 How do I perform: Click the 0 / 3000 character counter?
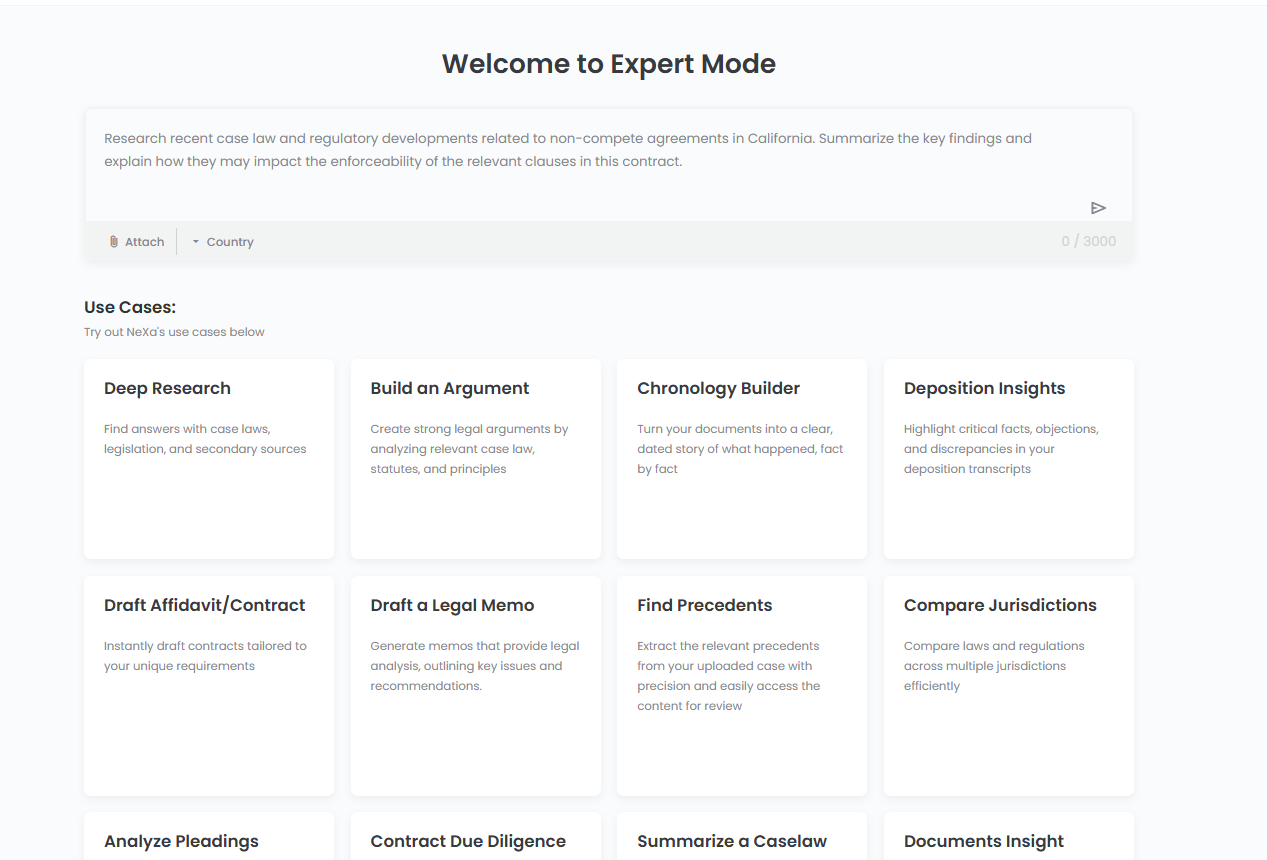click(x=1088, y=241)
